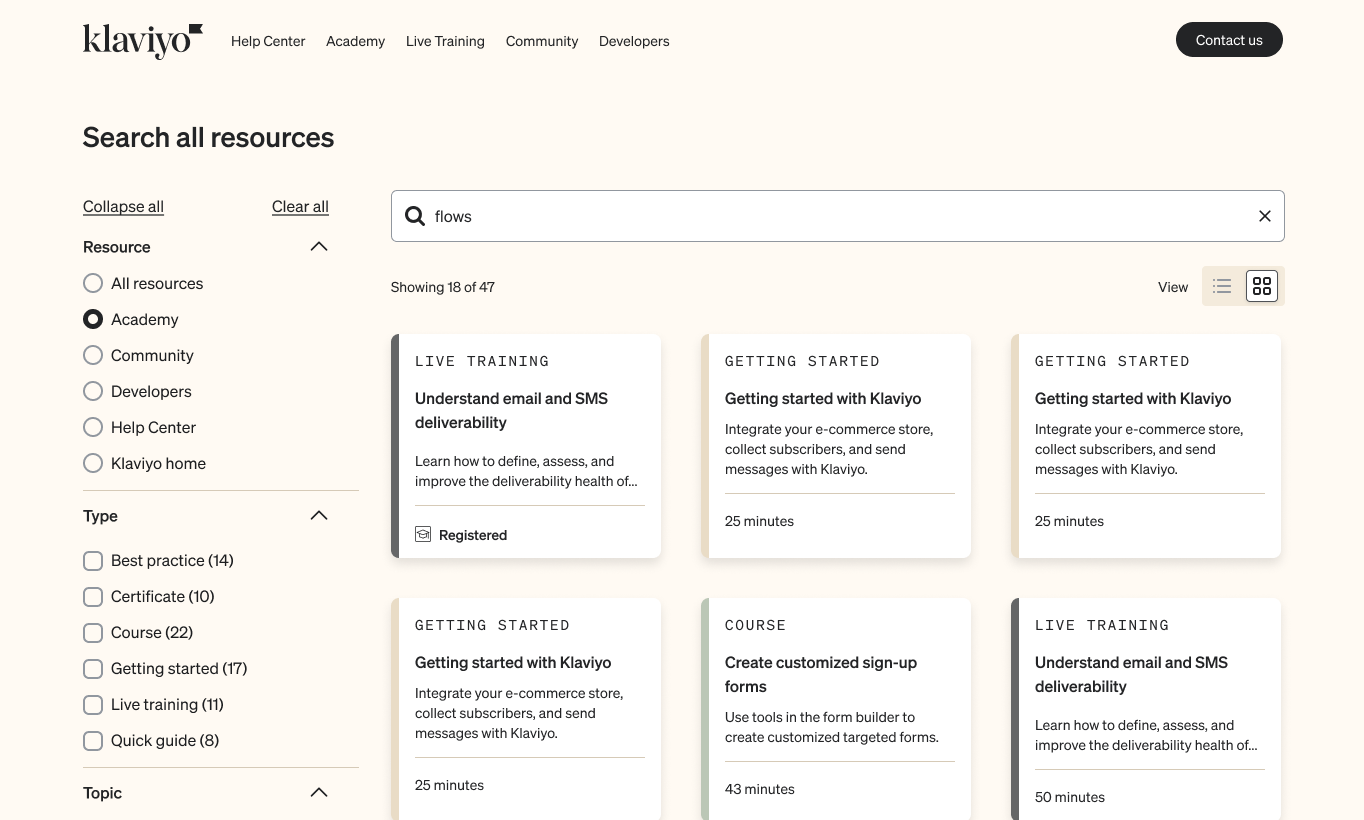Clear the search with the X icon

[x=1264, y=216]
